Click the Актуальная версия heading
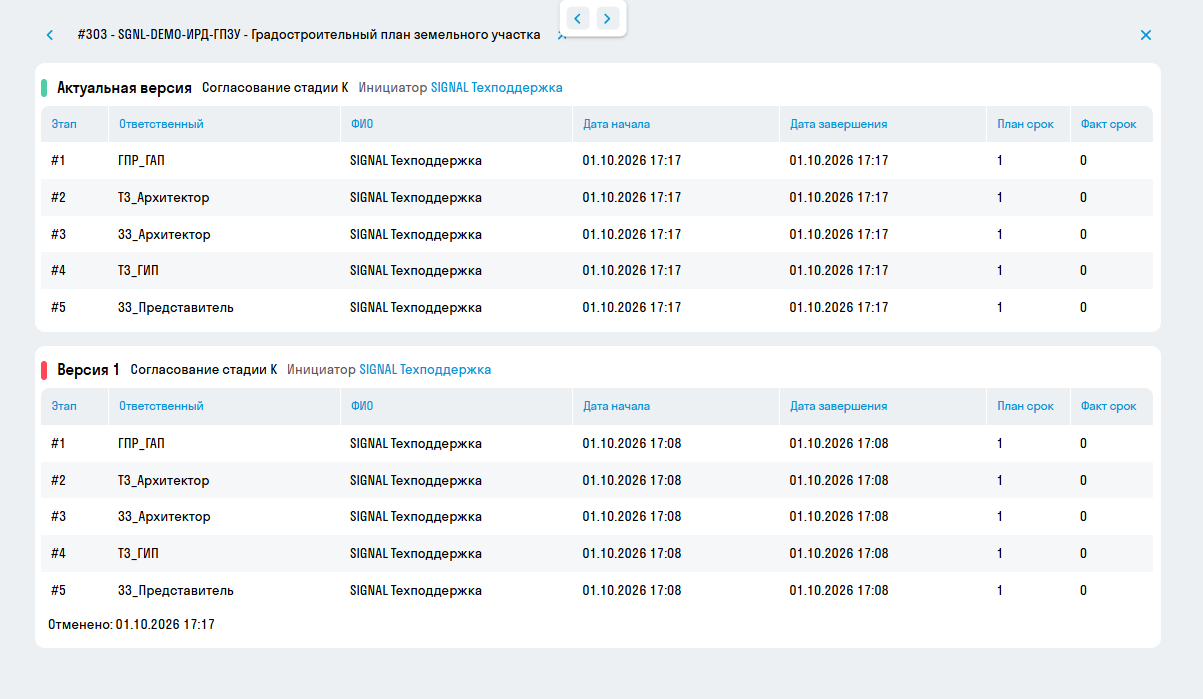Image resolution: width=1203 pixels, height=699 pixels. click(x=124, y=88)
